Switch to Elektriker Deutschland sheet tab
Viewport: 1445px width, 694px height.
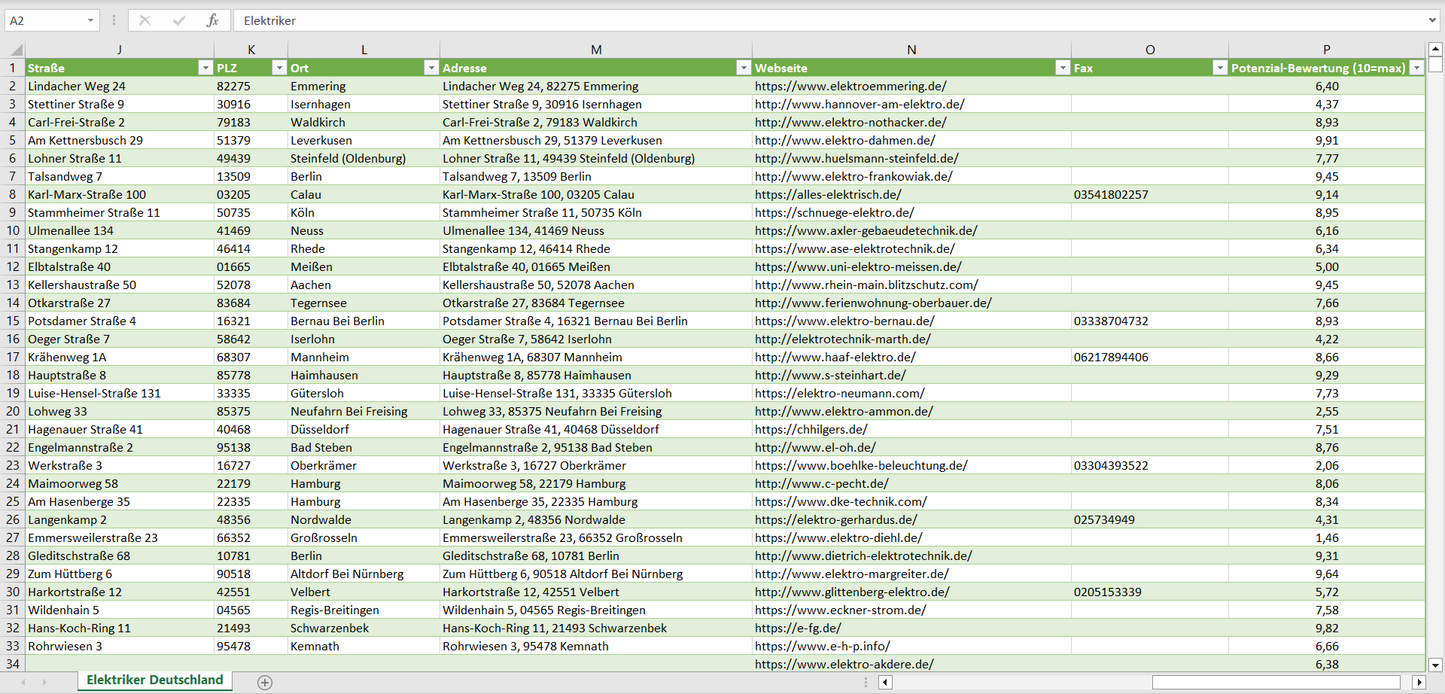(155, 680)
